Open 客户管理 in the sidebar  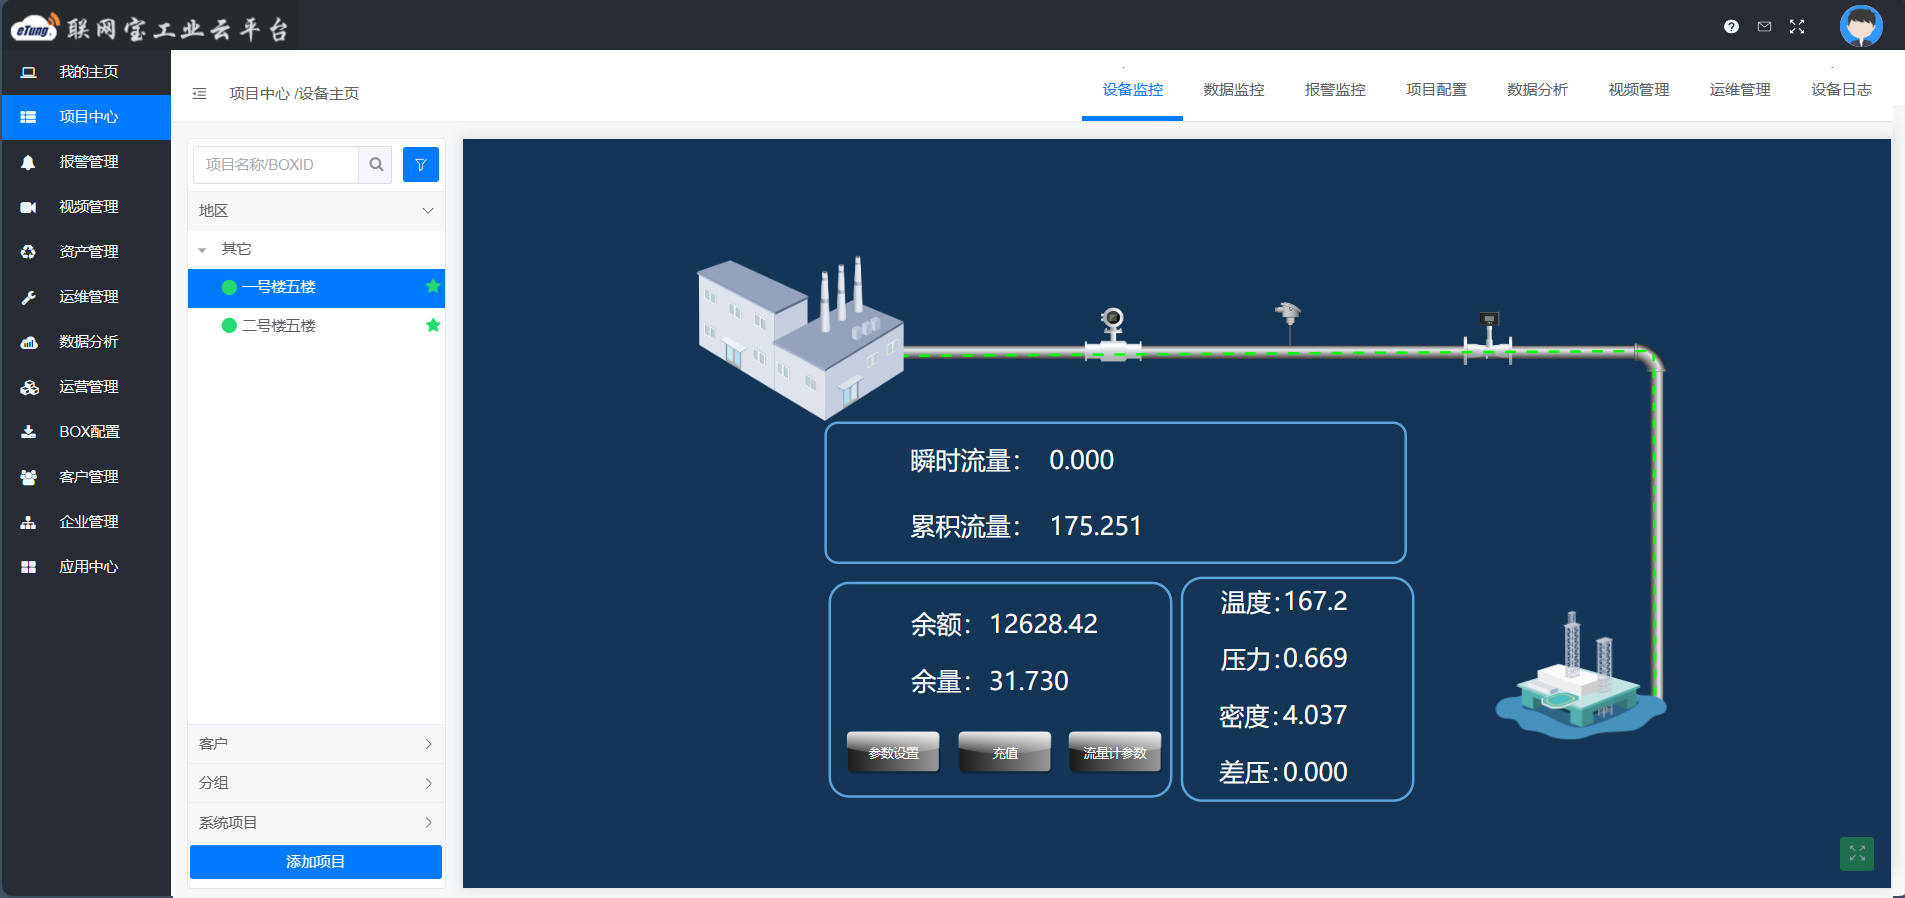click(86, 477)
